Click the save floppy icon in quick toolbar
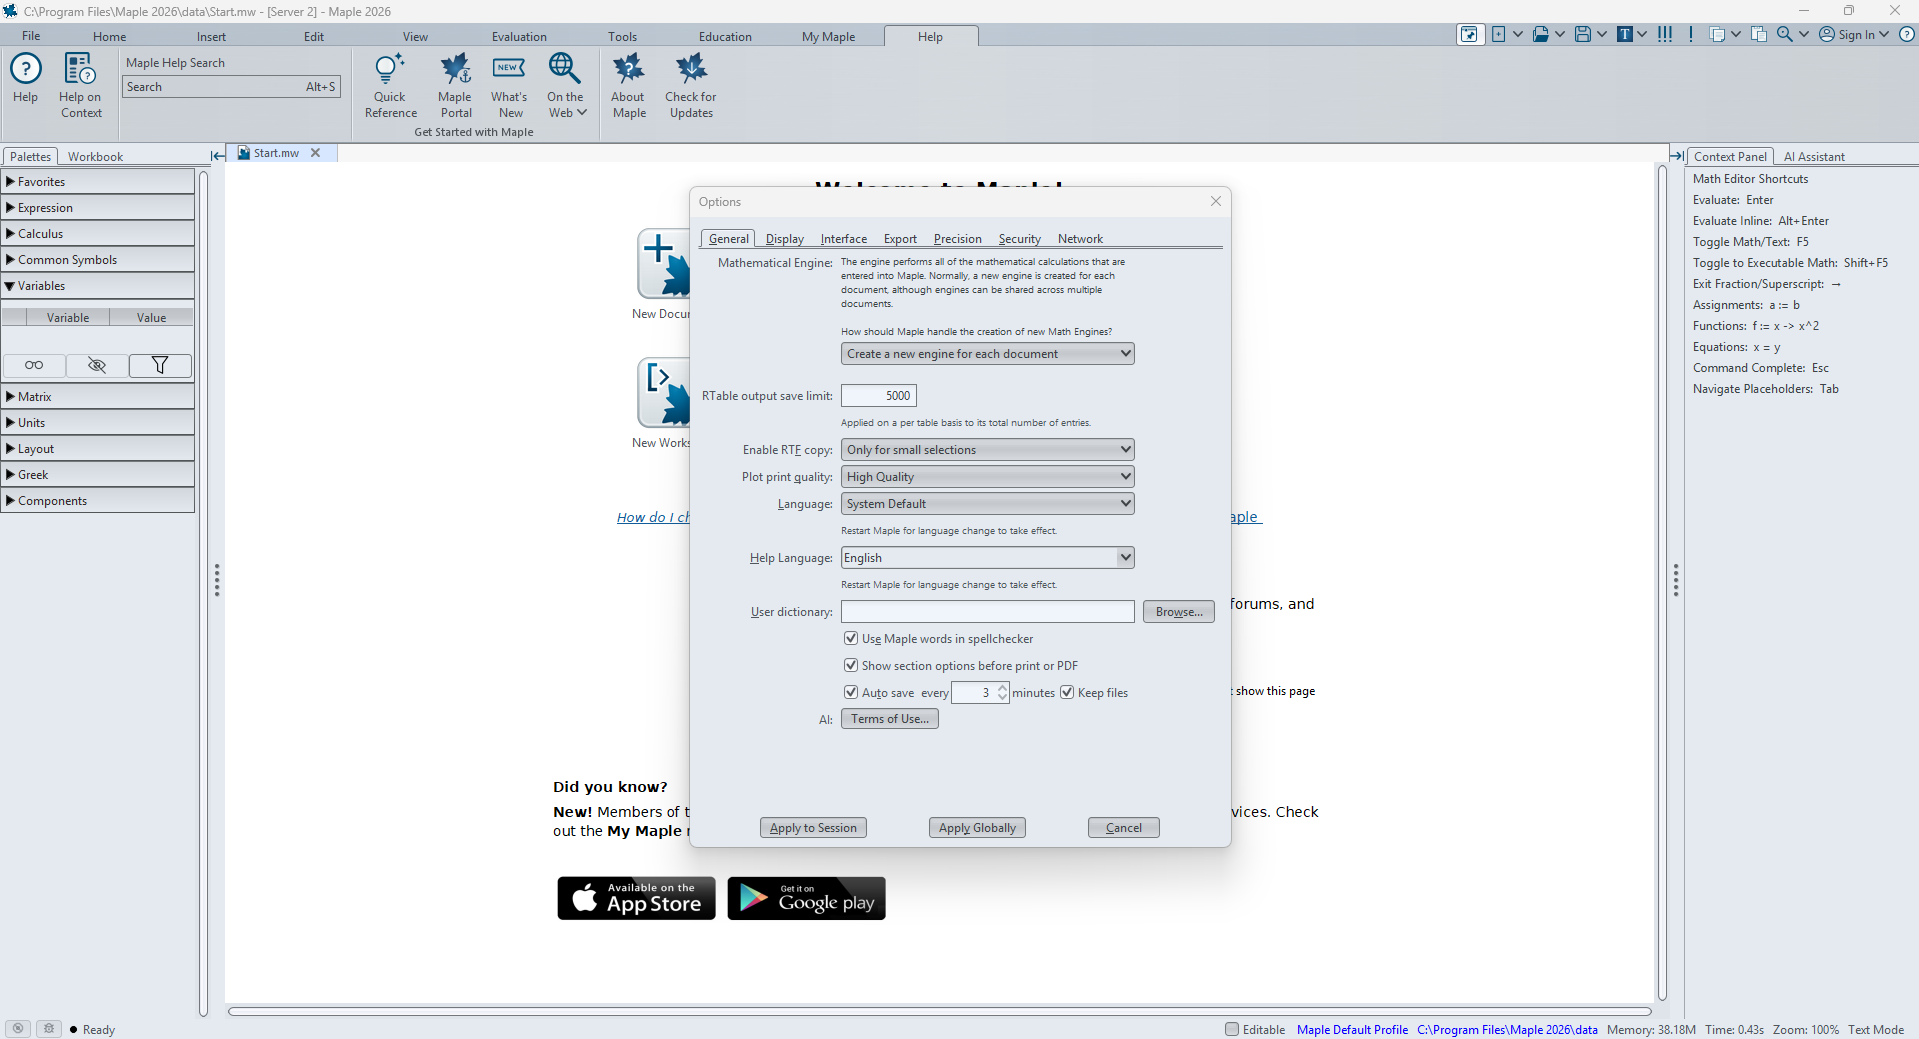Viewport: 1919px width, 1039px height. click(x=1582, y=35)
